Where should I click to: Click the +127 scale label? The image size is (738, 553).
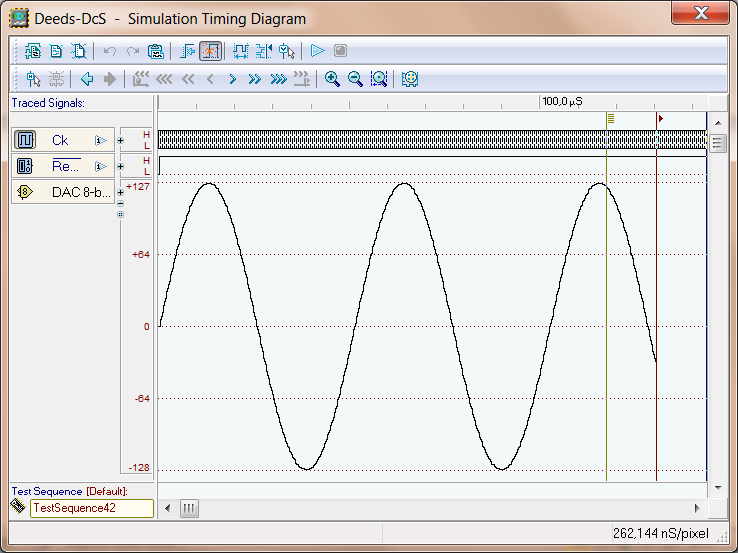[x=138, y=186]
